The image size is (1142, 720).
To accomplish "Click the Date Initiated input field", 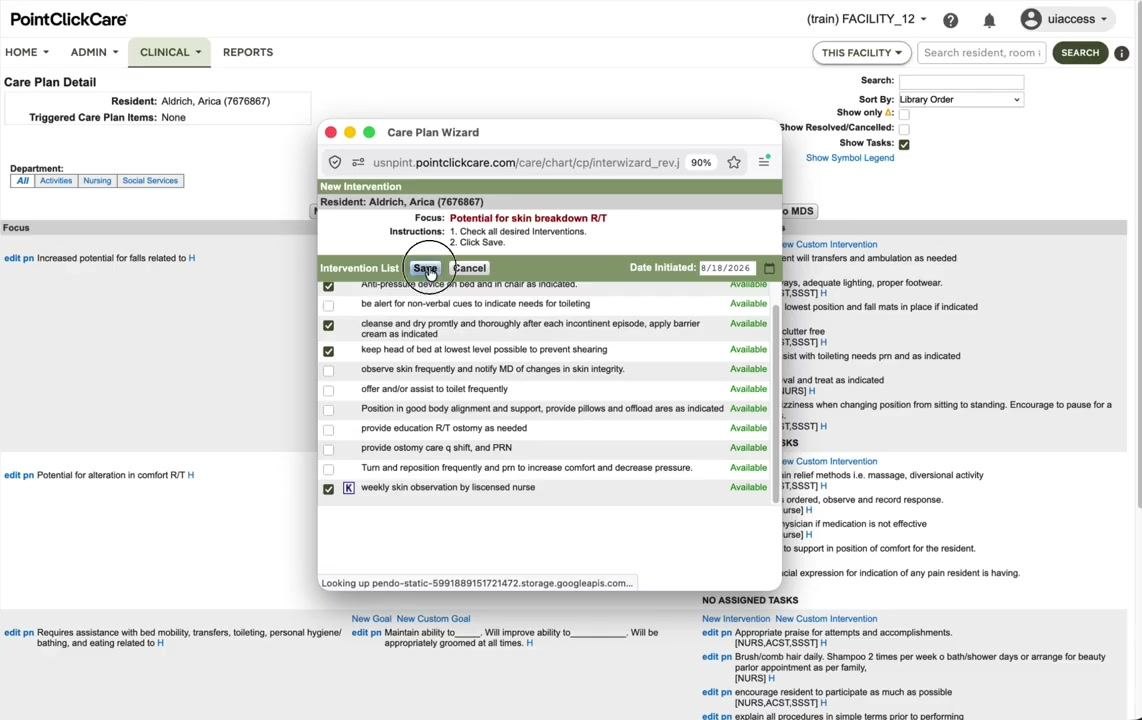I will [728, 268].
